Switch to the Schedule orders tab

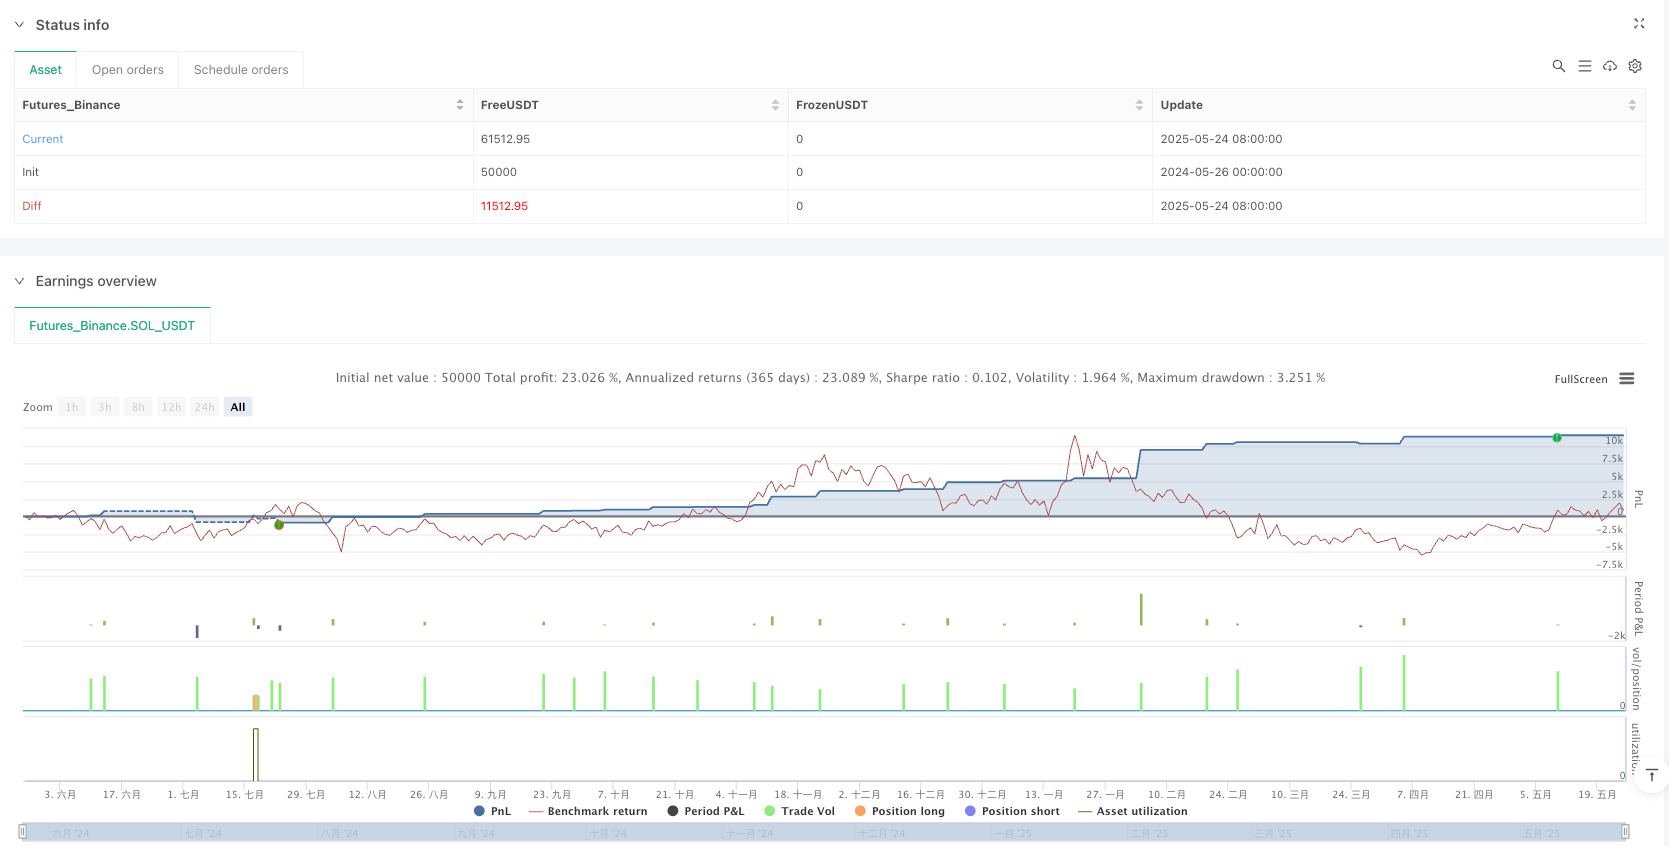coord(241,70)
